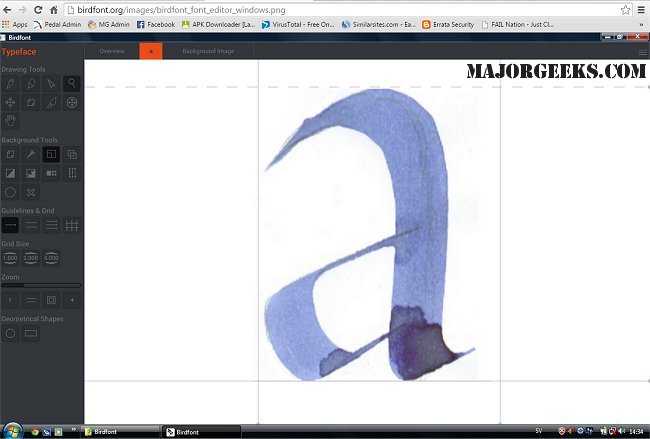Image resolution: width=650 pixels, height=439 pixels.
Task: Set grid size to 4.000
Action: [x=51, y=258]
